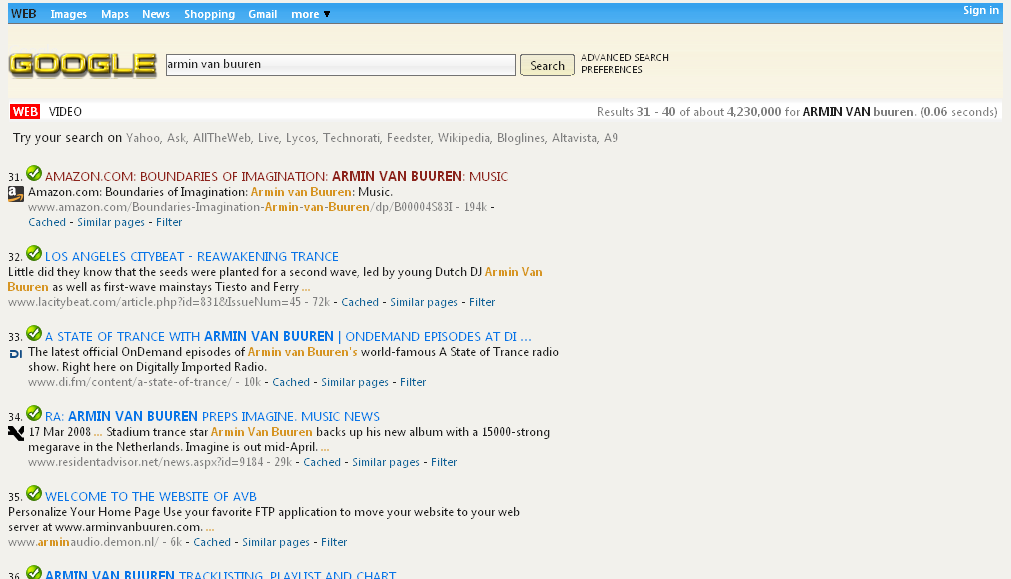
Task: Open Los Angeles Citybeat Reawakening Trance result
Action: (191, 256)
